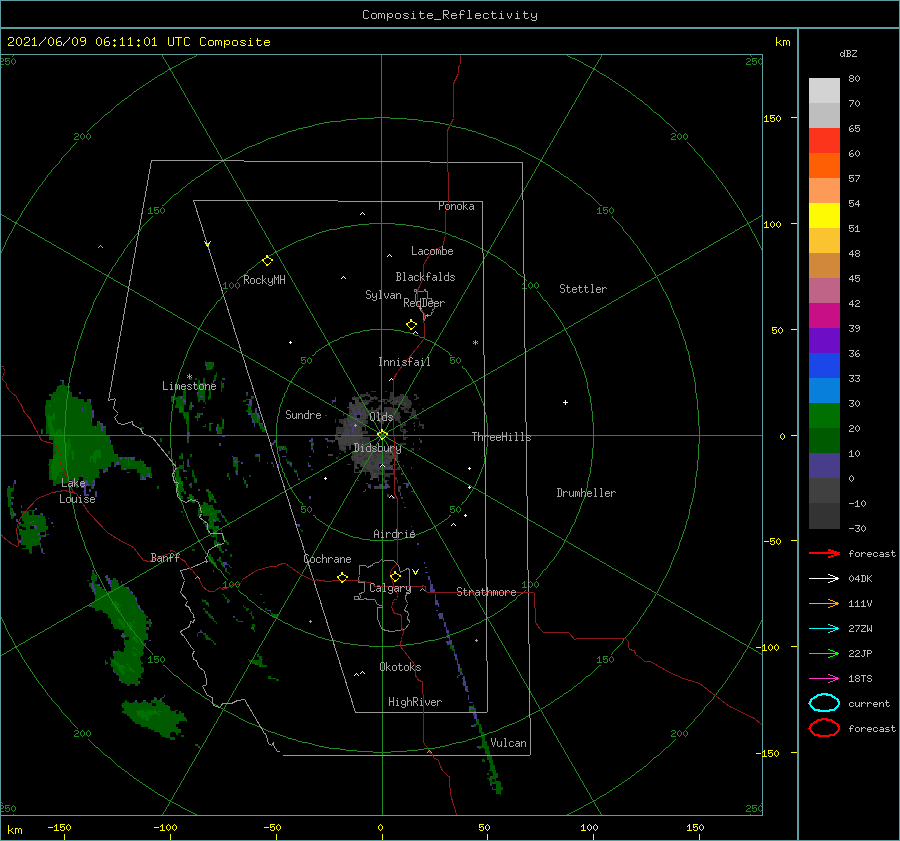The height and width of the screenshot is (841, 900).
Task: Click the Lake Louise label
Action: [x=77, y=491]
